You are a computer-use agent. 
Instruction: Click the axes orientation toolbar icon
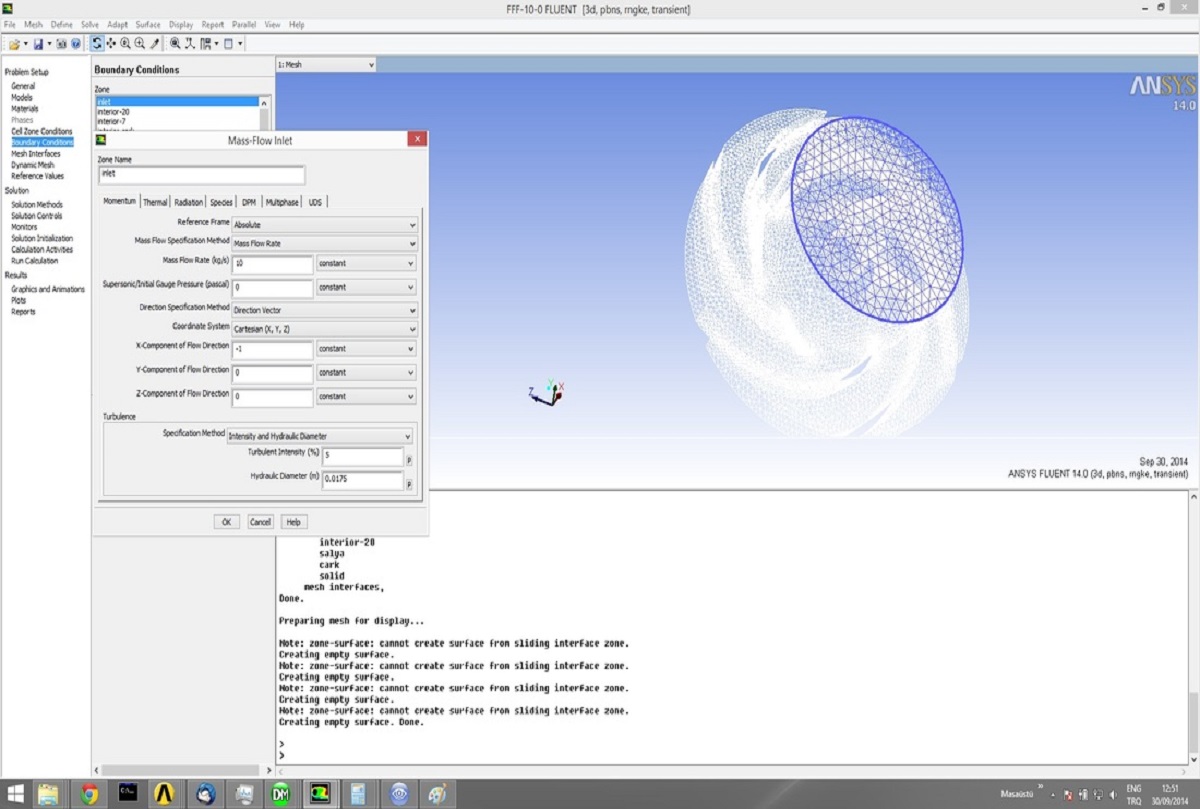pyautogui.click(x=190, y=44)
